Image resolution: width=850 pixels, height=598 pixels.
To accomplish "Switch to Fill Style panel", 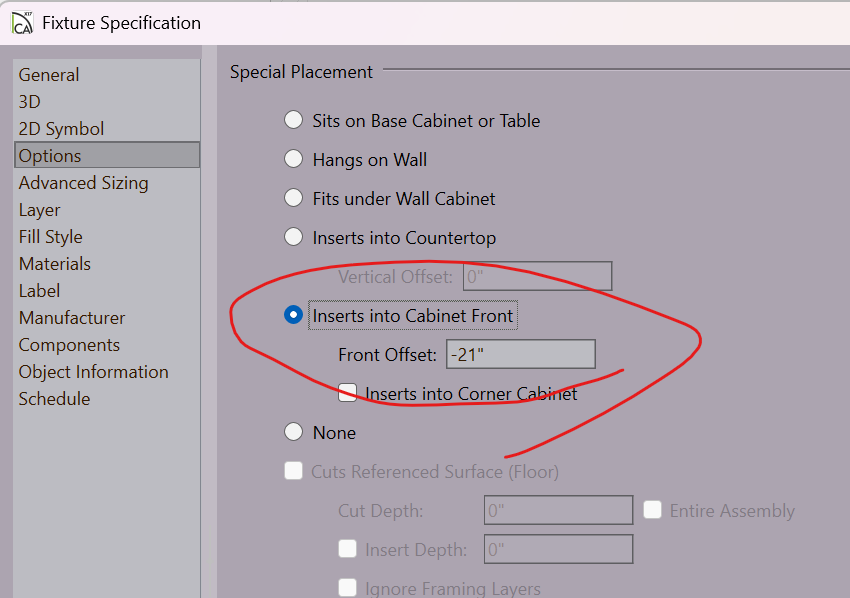I will [x=50, y=237].
